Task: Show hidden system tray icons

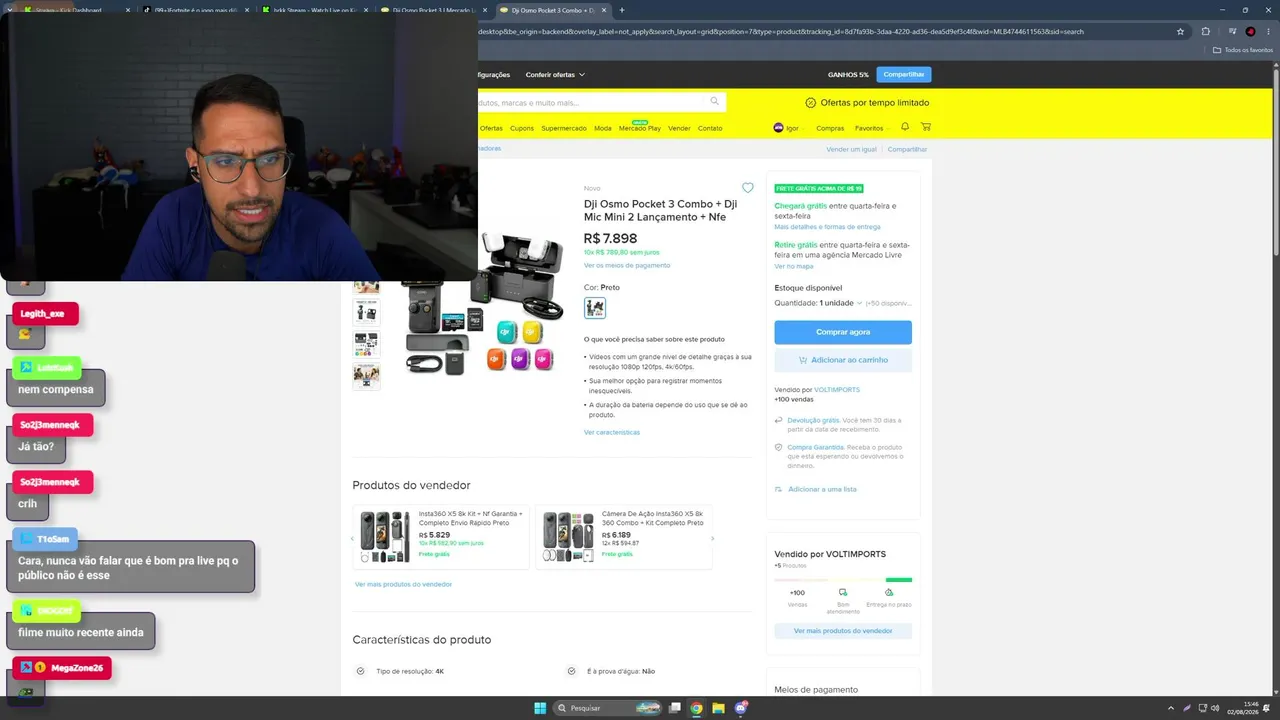Action: tap(1173, 708)
